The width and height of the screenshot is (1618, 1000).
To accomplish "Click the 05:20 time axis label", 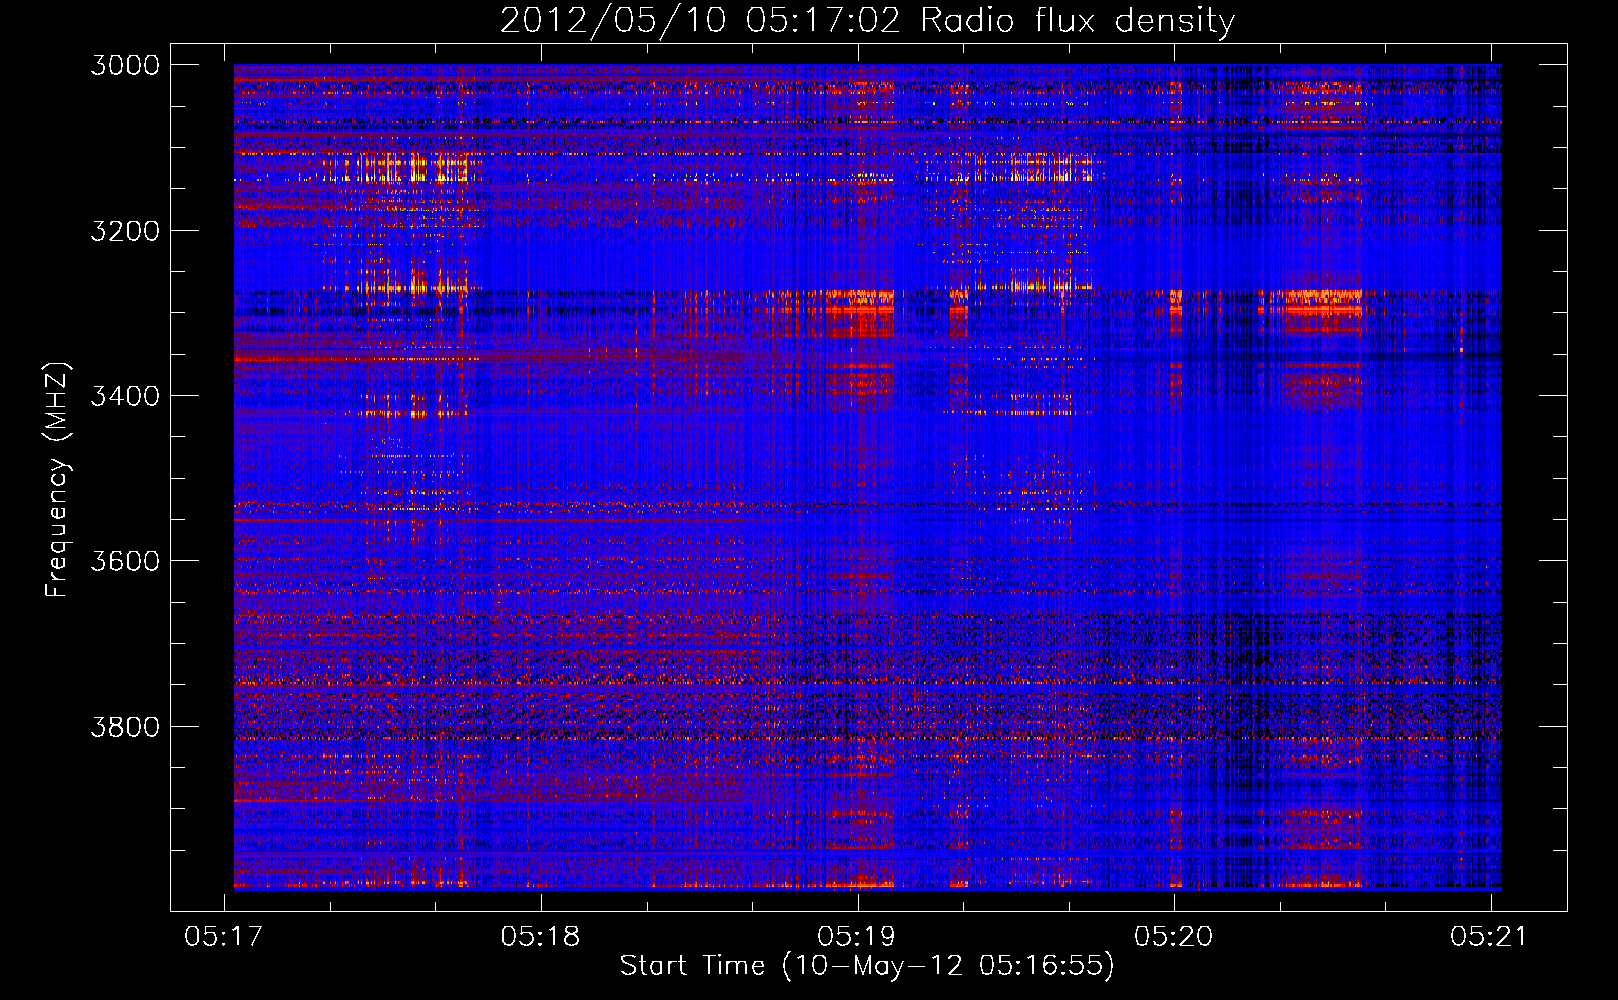I will 1173,936.
